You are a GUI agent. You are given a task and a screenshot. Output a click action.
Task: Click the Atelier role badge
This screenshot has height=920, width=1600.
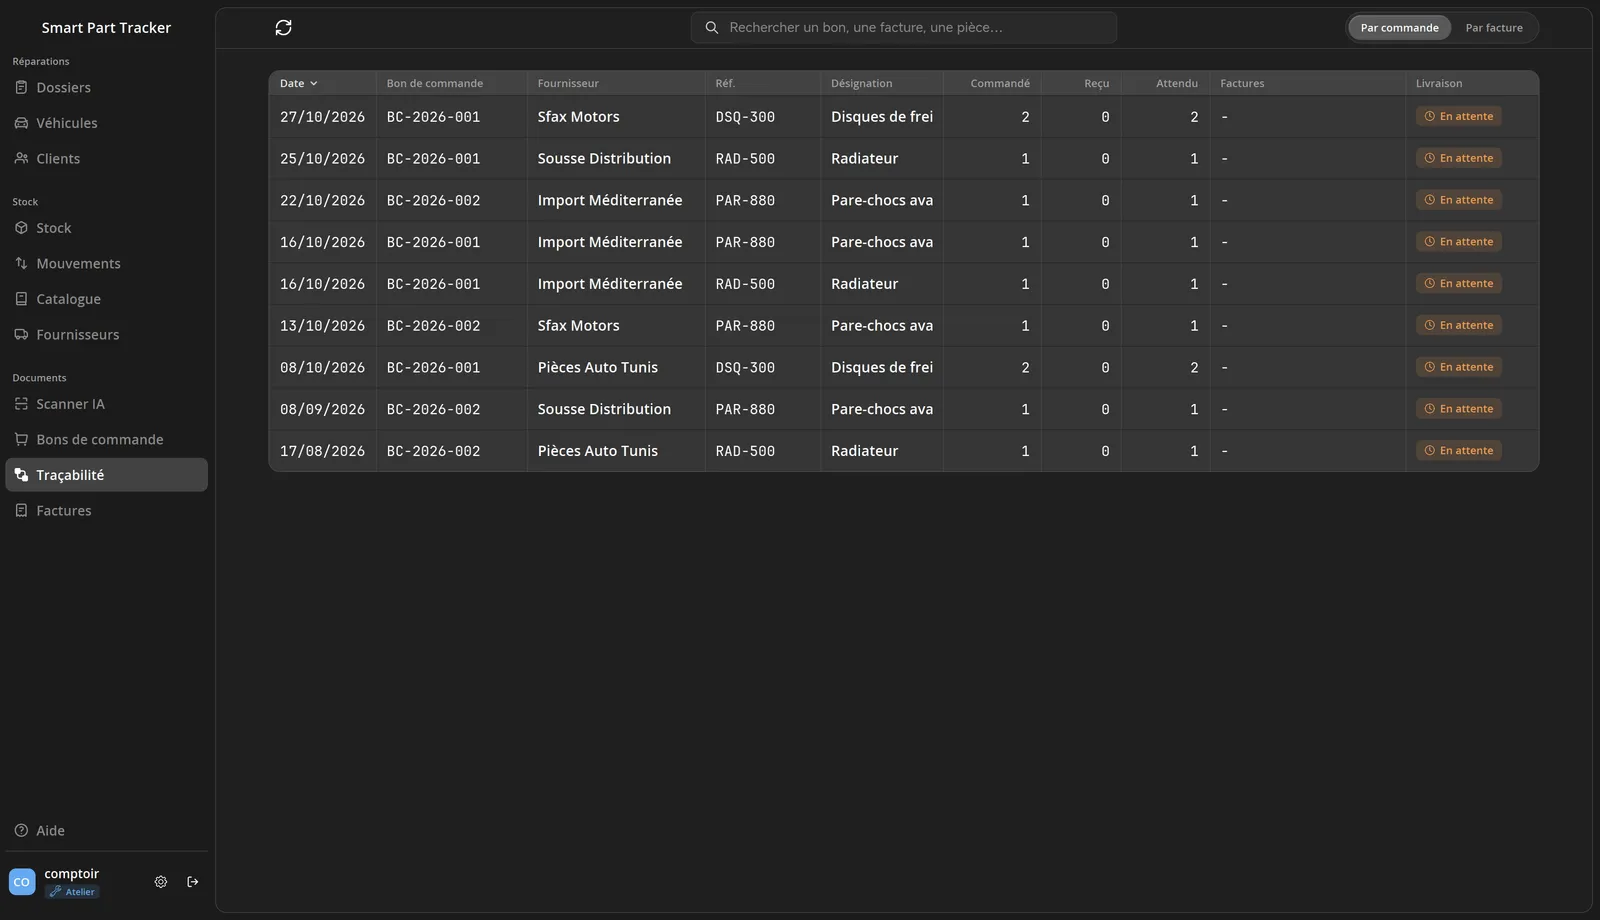72,892
